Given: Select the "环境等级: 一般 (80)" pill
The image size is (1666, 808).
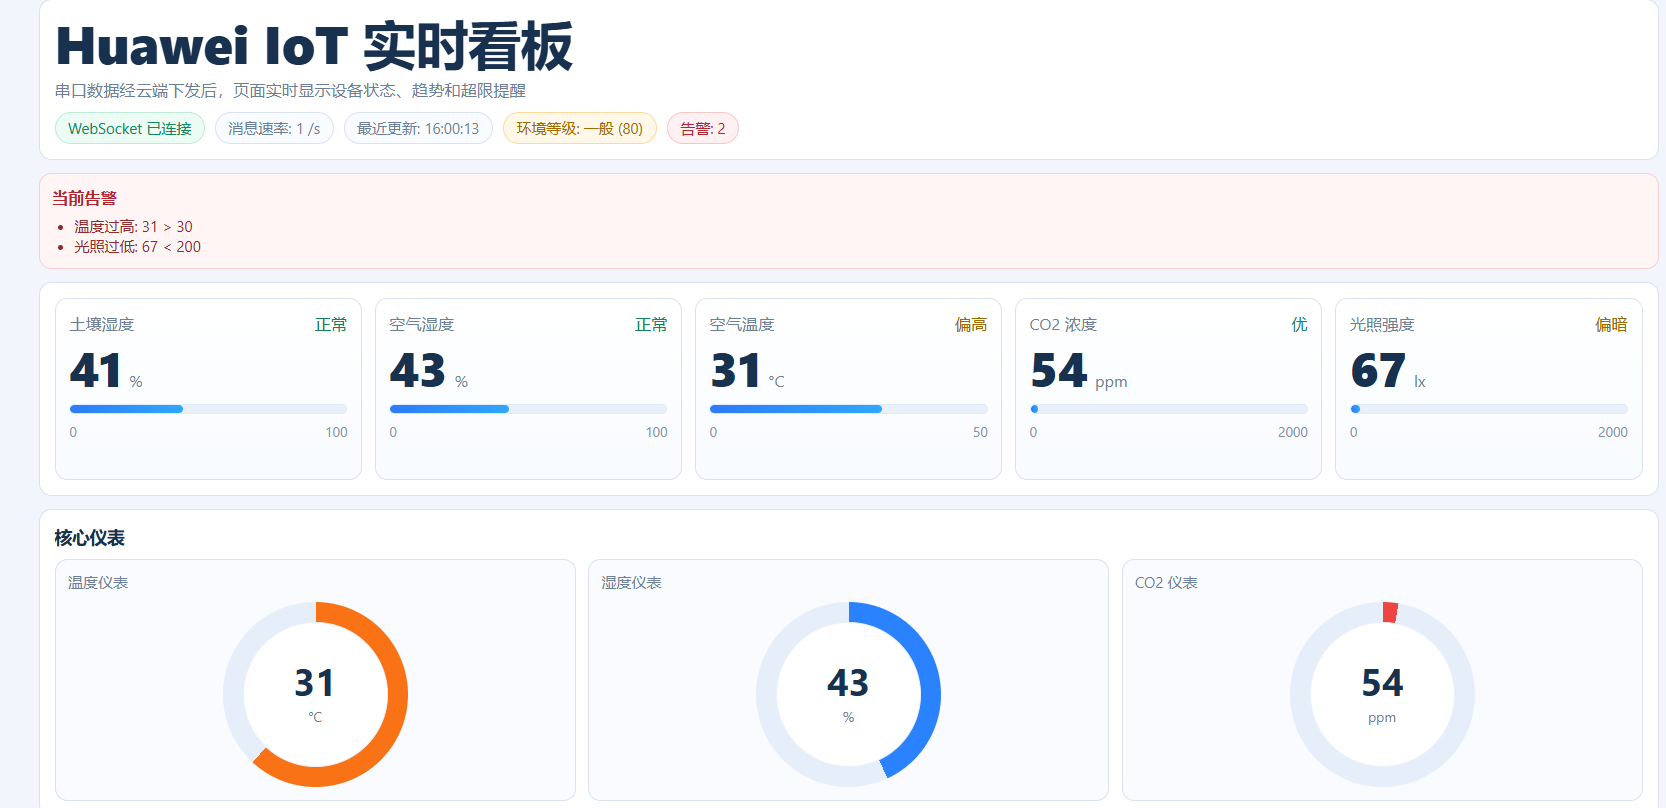Looking at the screenshot, I should [580, 128].
